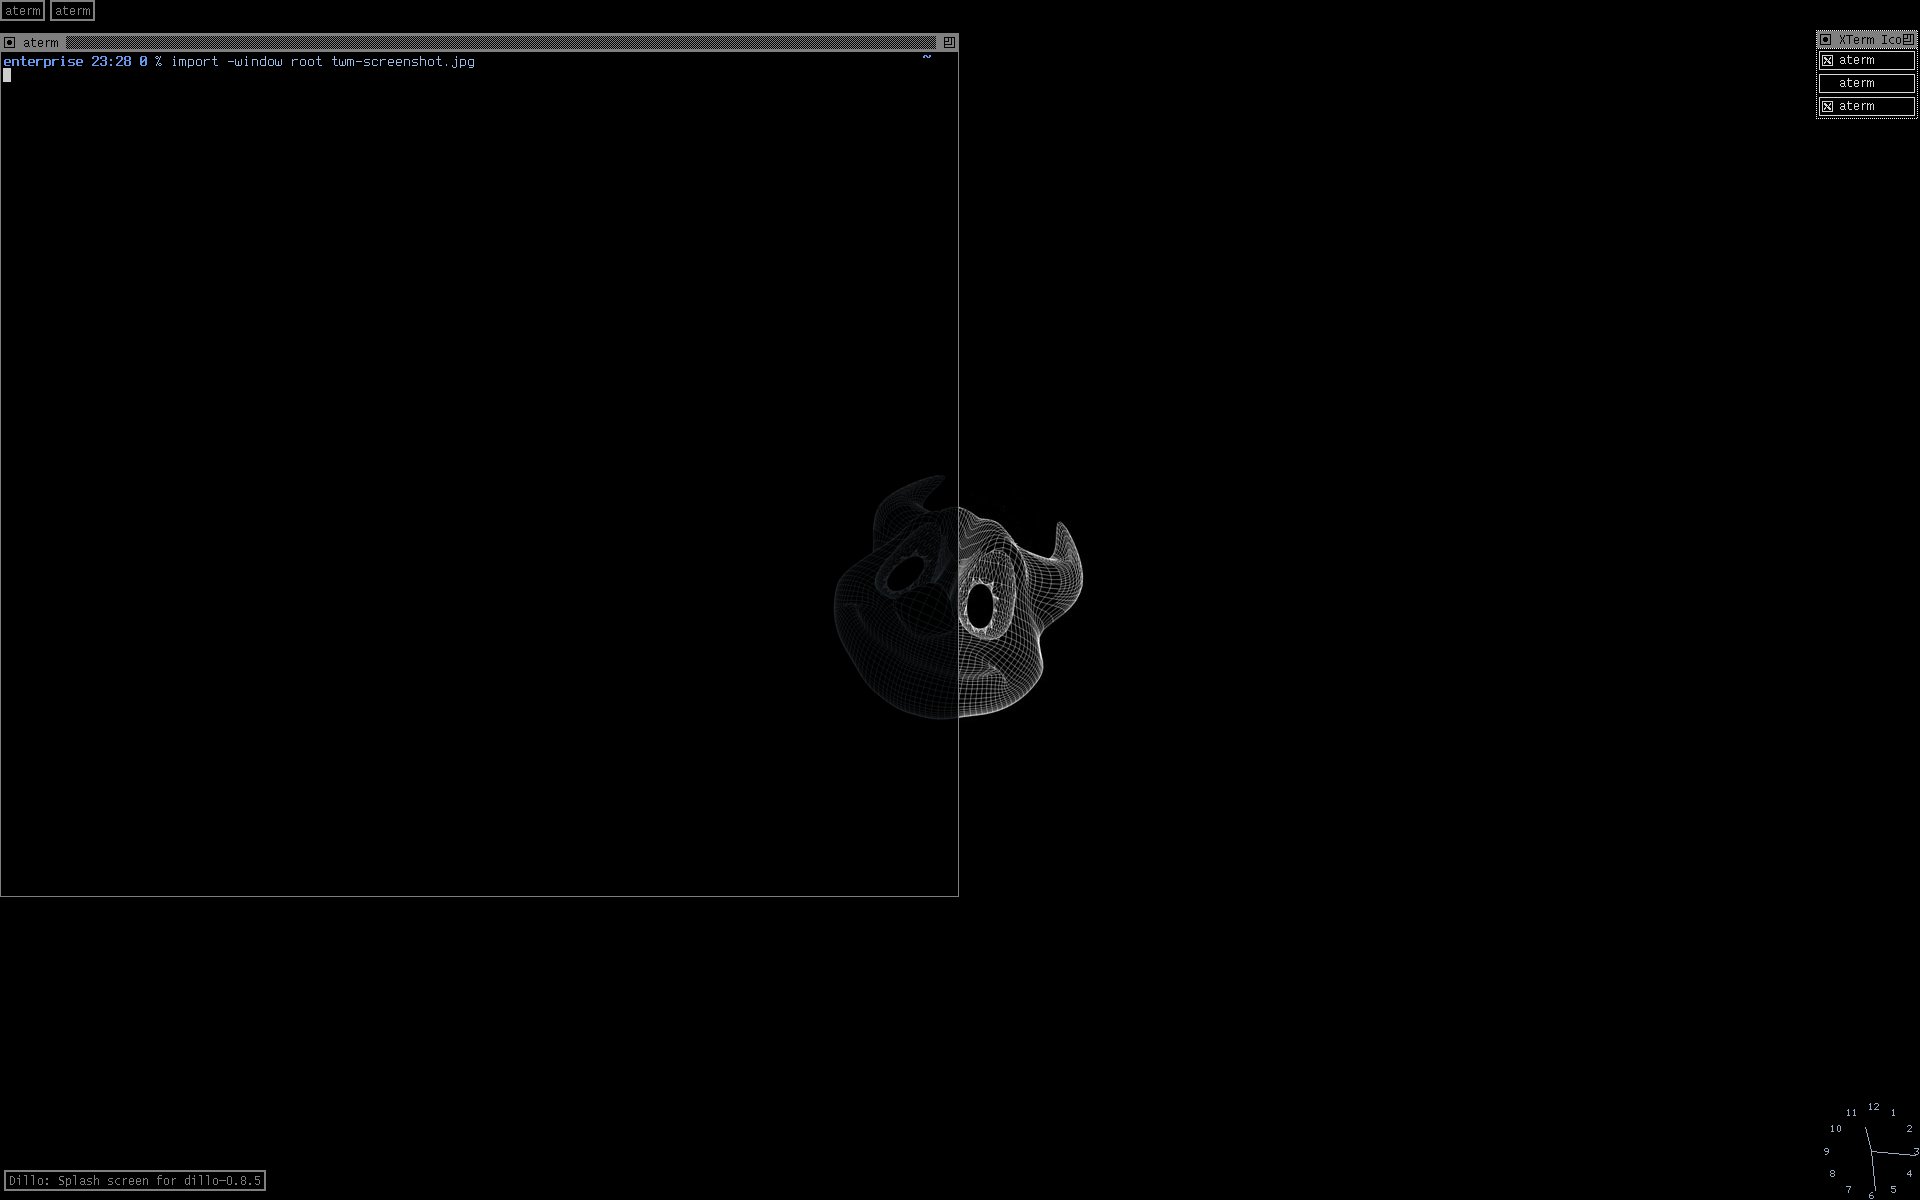Screen dimensions: 1920x1200
Task: Click the iconify button of the XTerm icon manager
Action: pos(1825,40)
